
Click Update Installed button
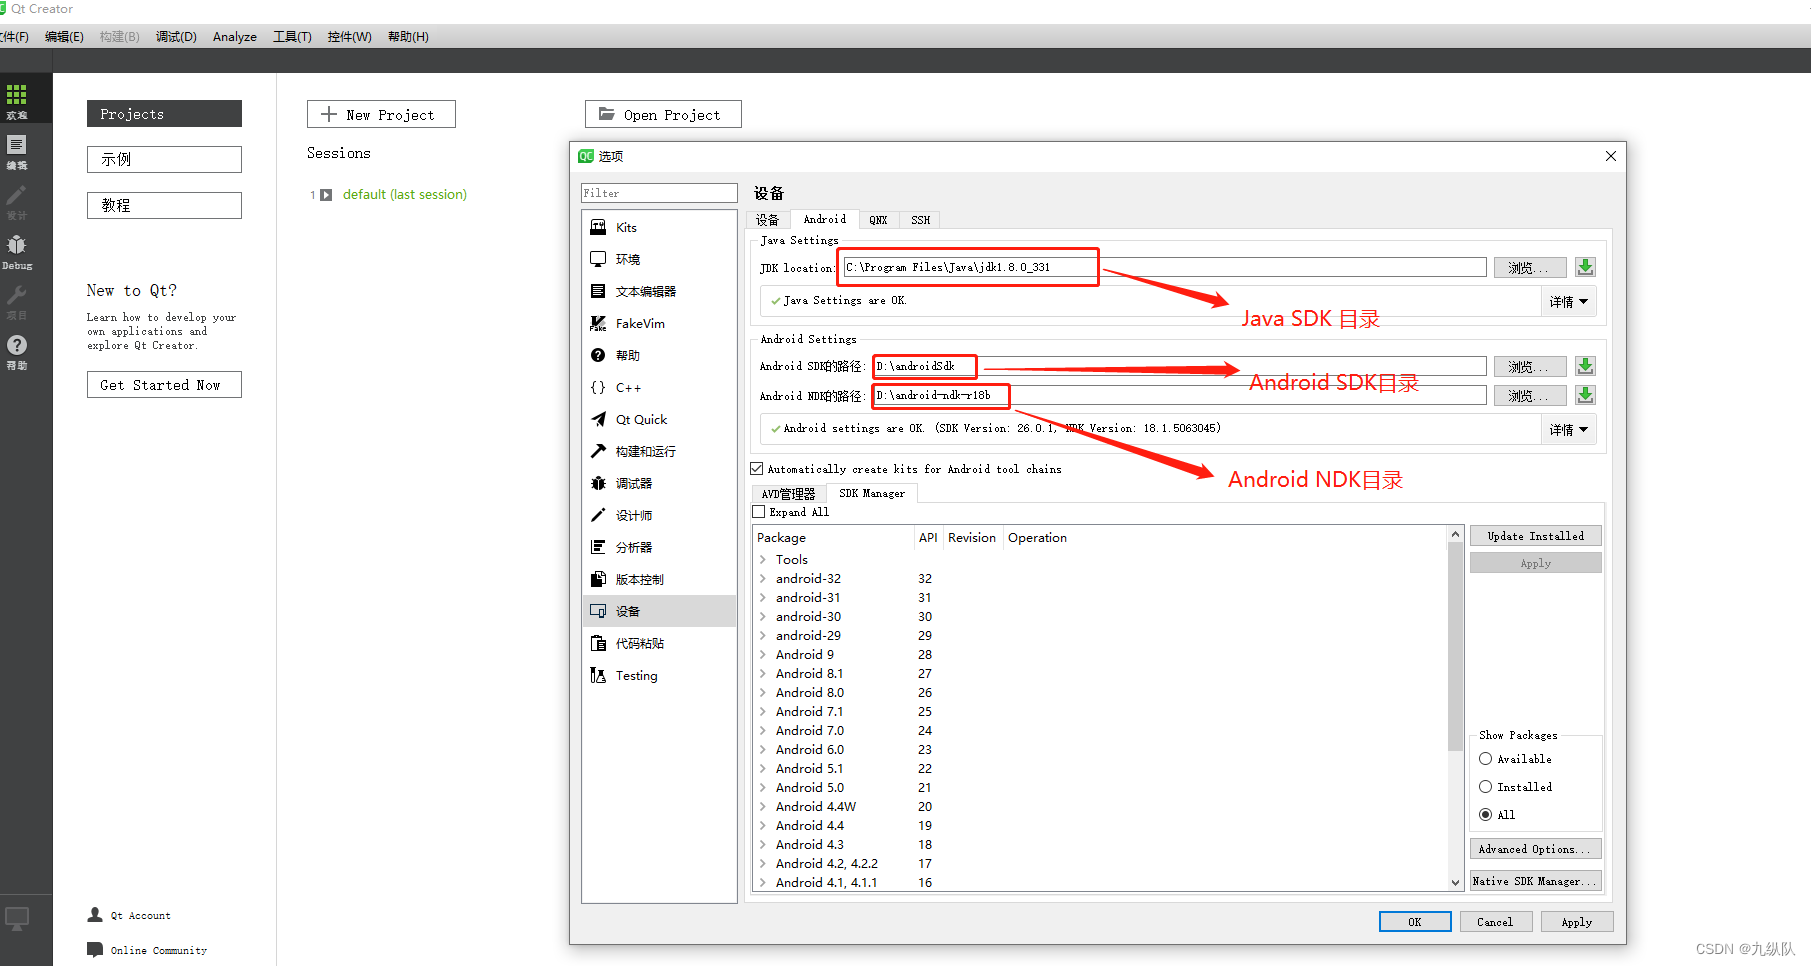[1536, 536]
